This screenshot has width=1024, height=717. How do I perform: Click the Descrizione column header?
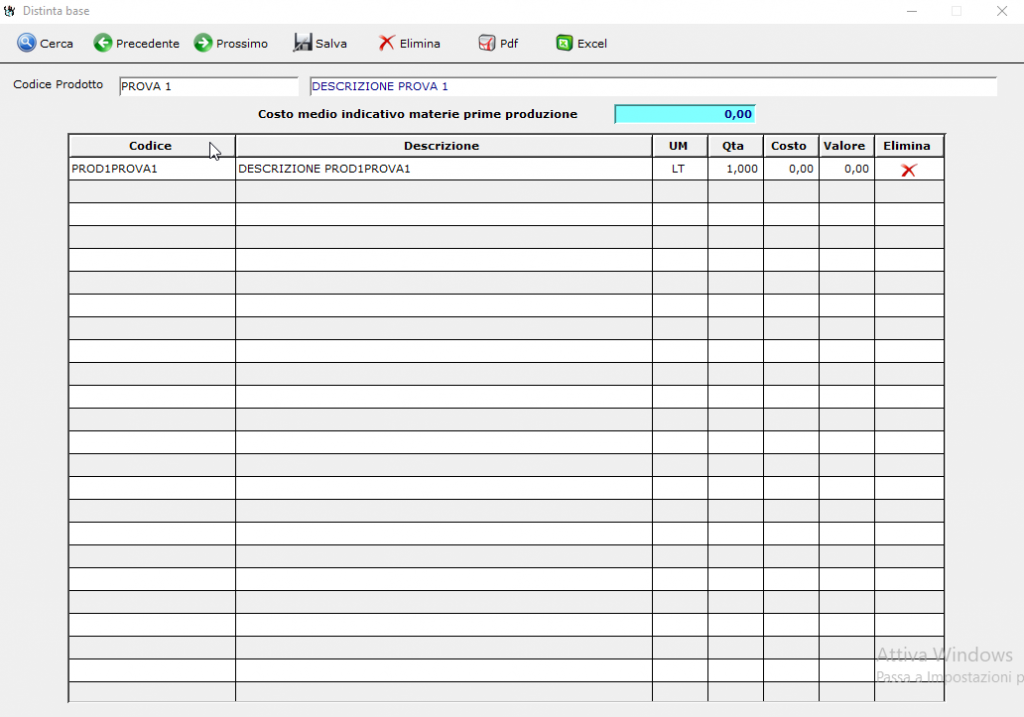click(441, 146)
